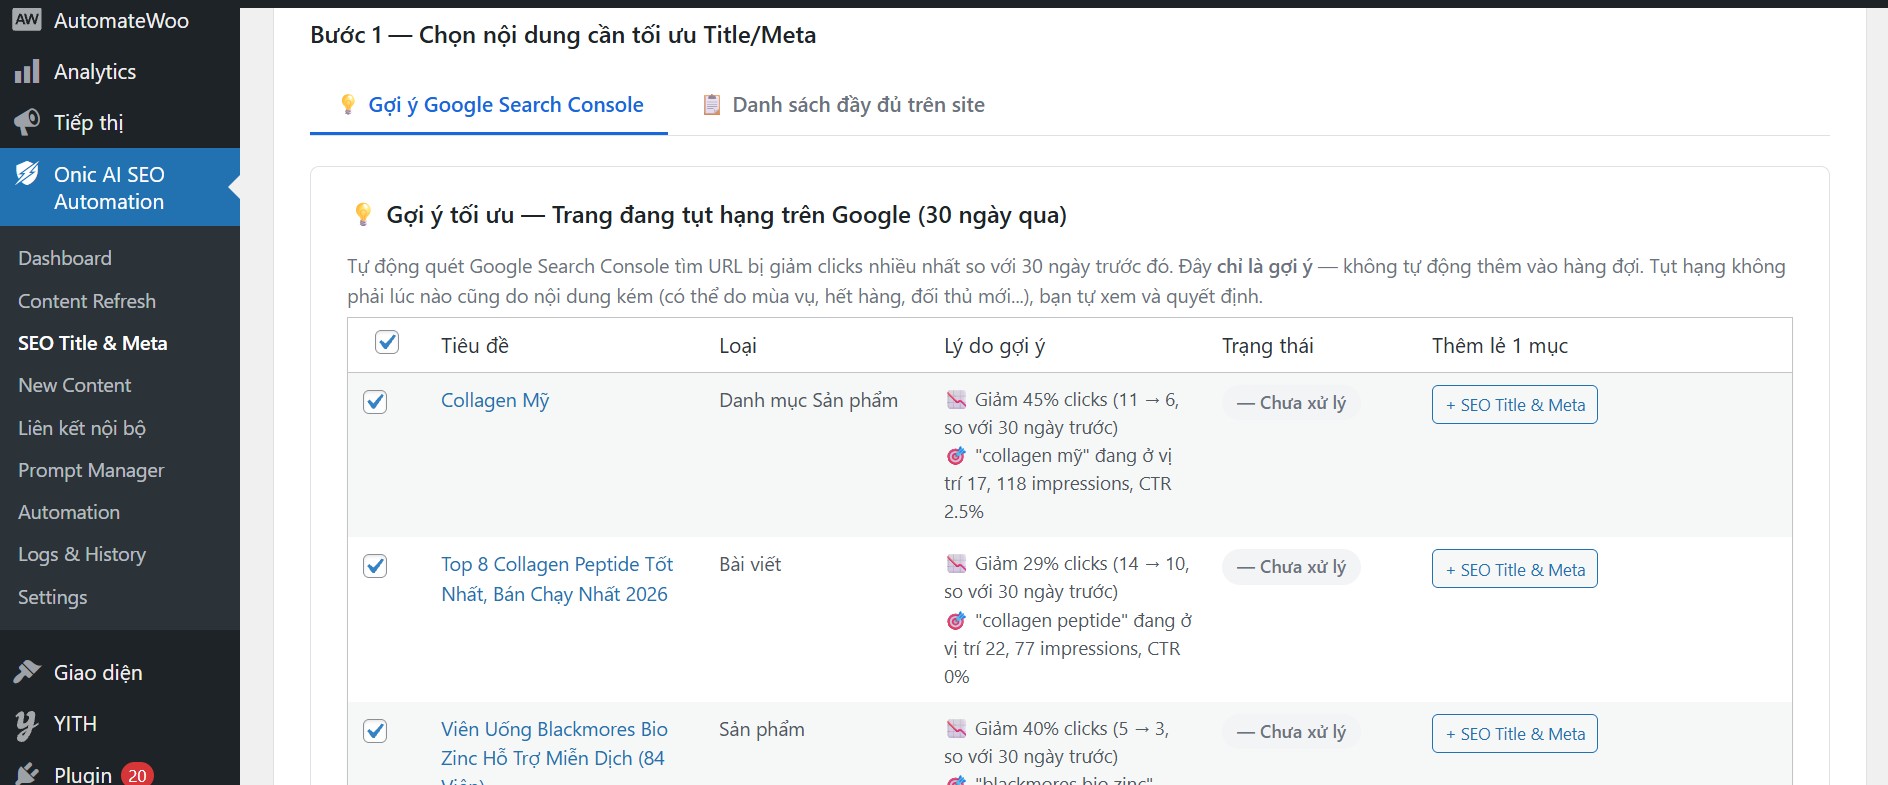Select SEO Title & Meta submenu item
Image resolution: width=1888 pixels, height=785 pixels.
pos(93,343)
